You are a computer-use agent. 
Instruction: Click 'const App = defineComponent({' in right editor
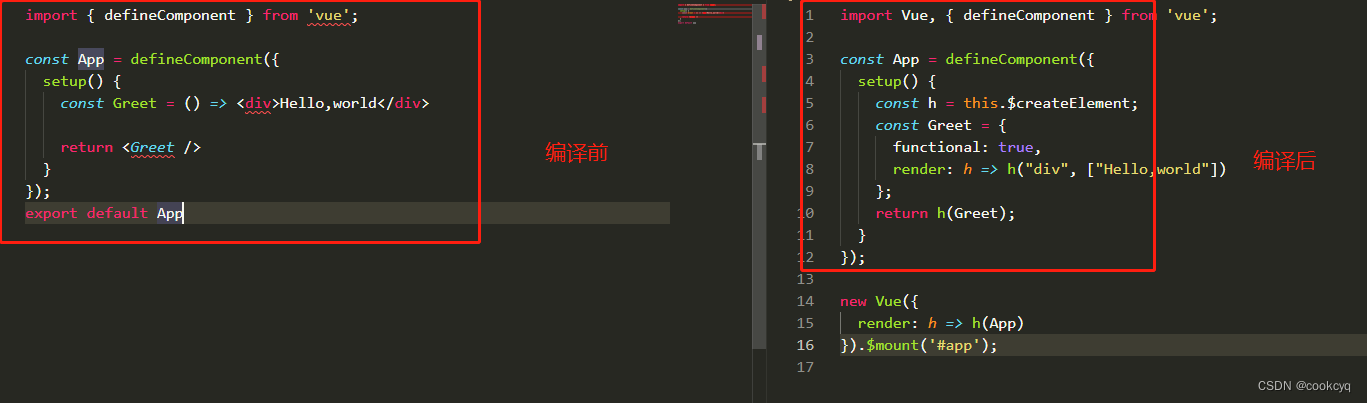point(967,60)
